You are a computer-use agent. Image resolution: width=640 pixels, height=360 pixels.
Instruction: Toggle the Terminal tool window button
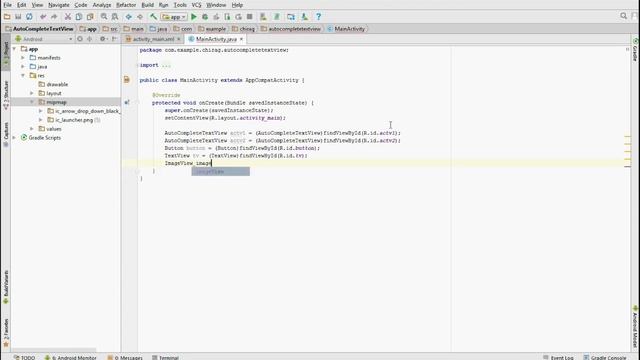point(165,358)
